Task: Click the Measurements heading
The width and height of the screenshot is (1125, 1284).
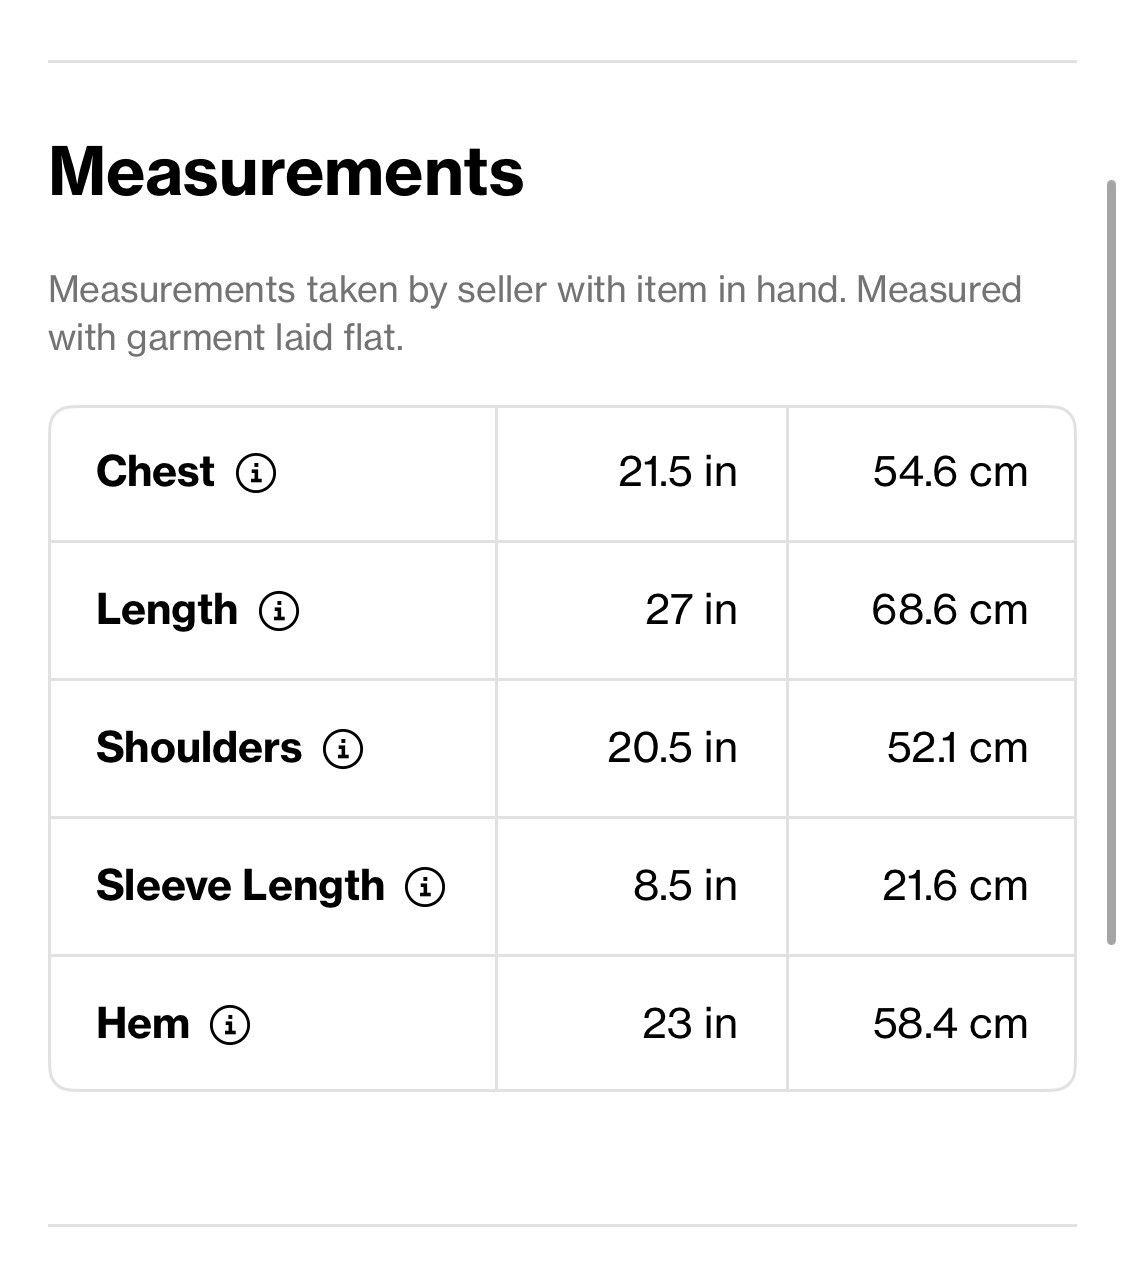Action: click(286, 172)
